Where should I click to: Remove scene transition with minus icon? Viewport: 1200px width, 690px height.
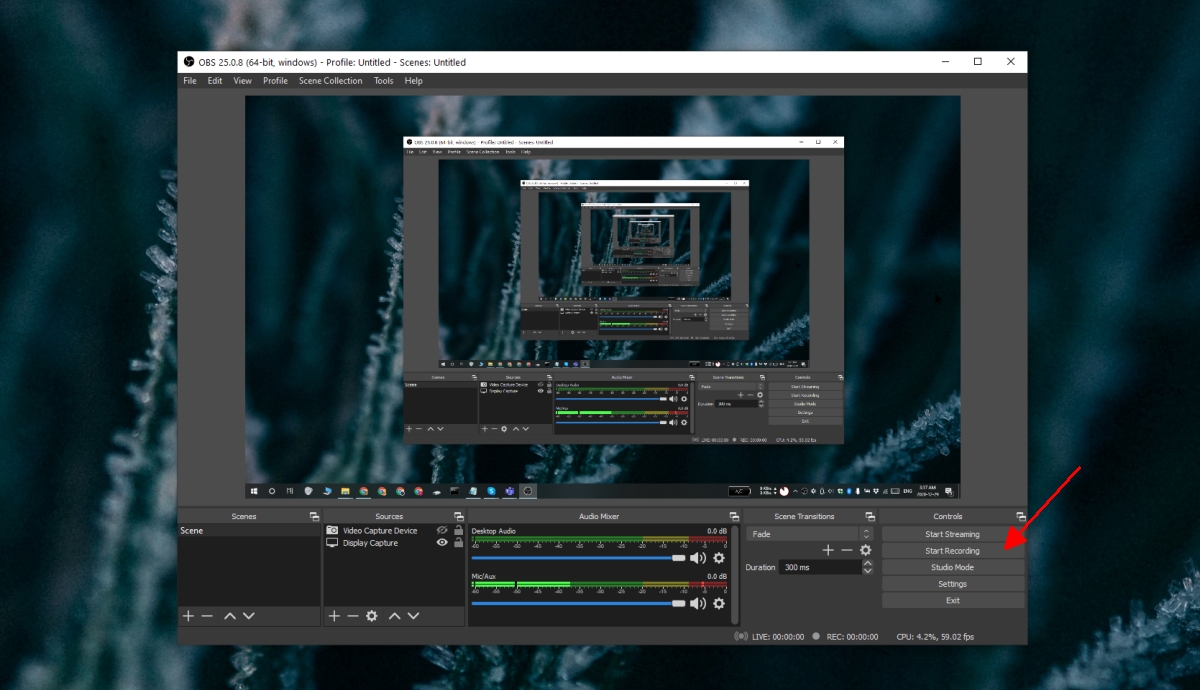tap(847, 550)
